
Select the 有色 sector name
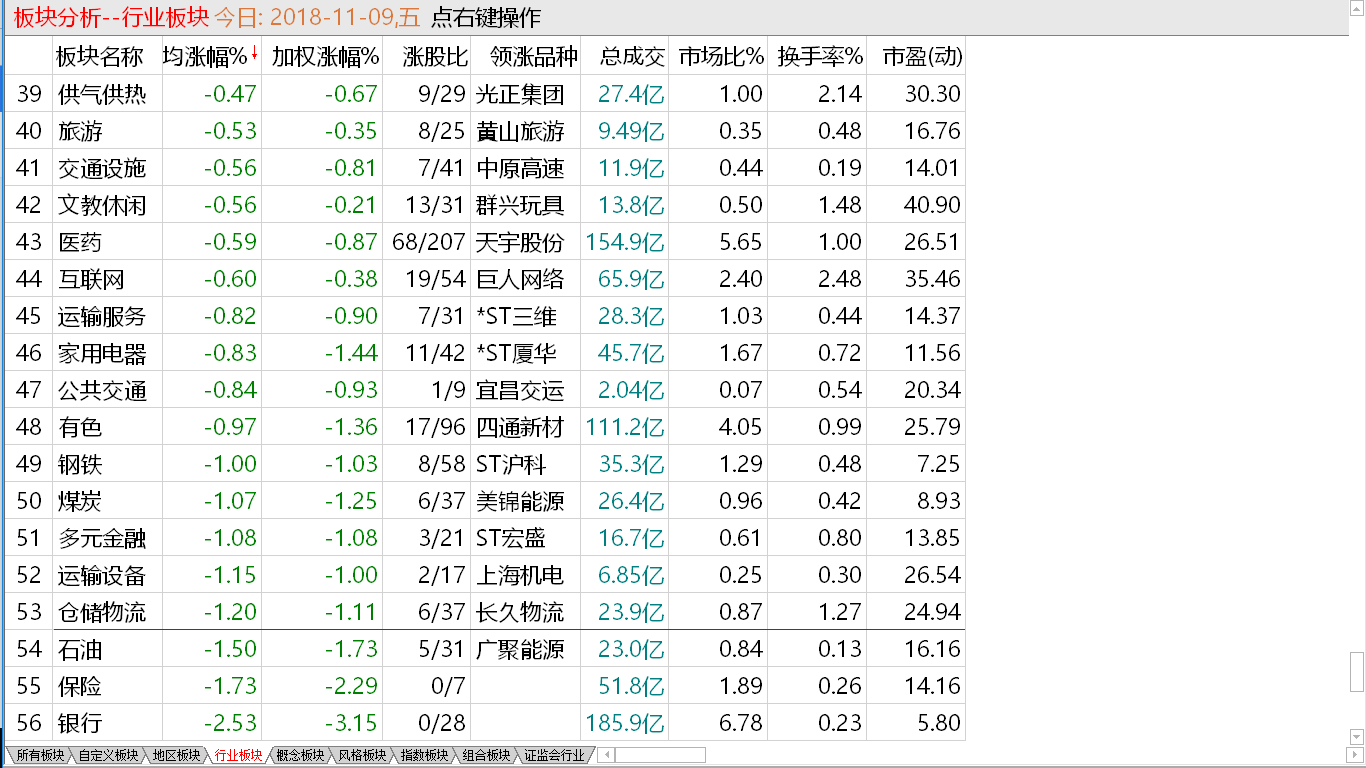80,427
